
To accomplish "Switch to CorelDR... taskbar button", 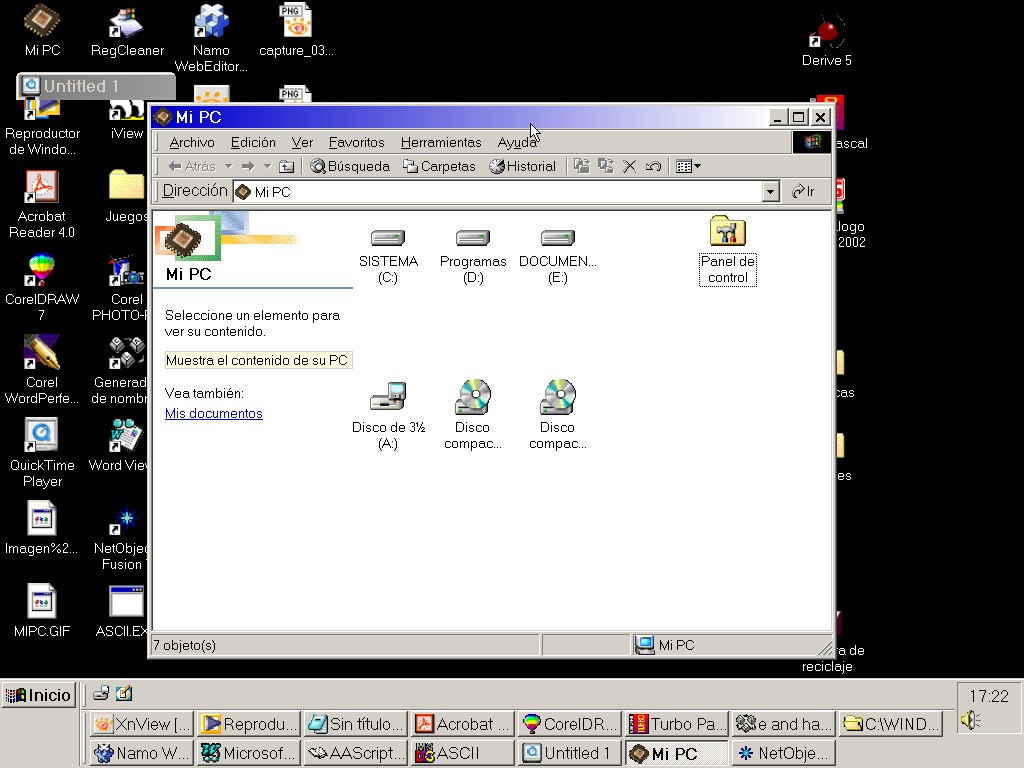I will [x=570, y=724].
